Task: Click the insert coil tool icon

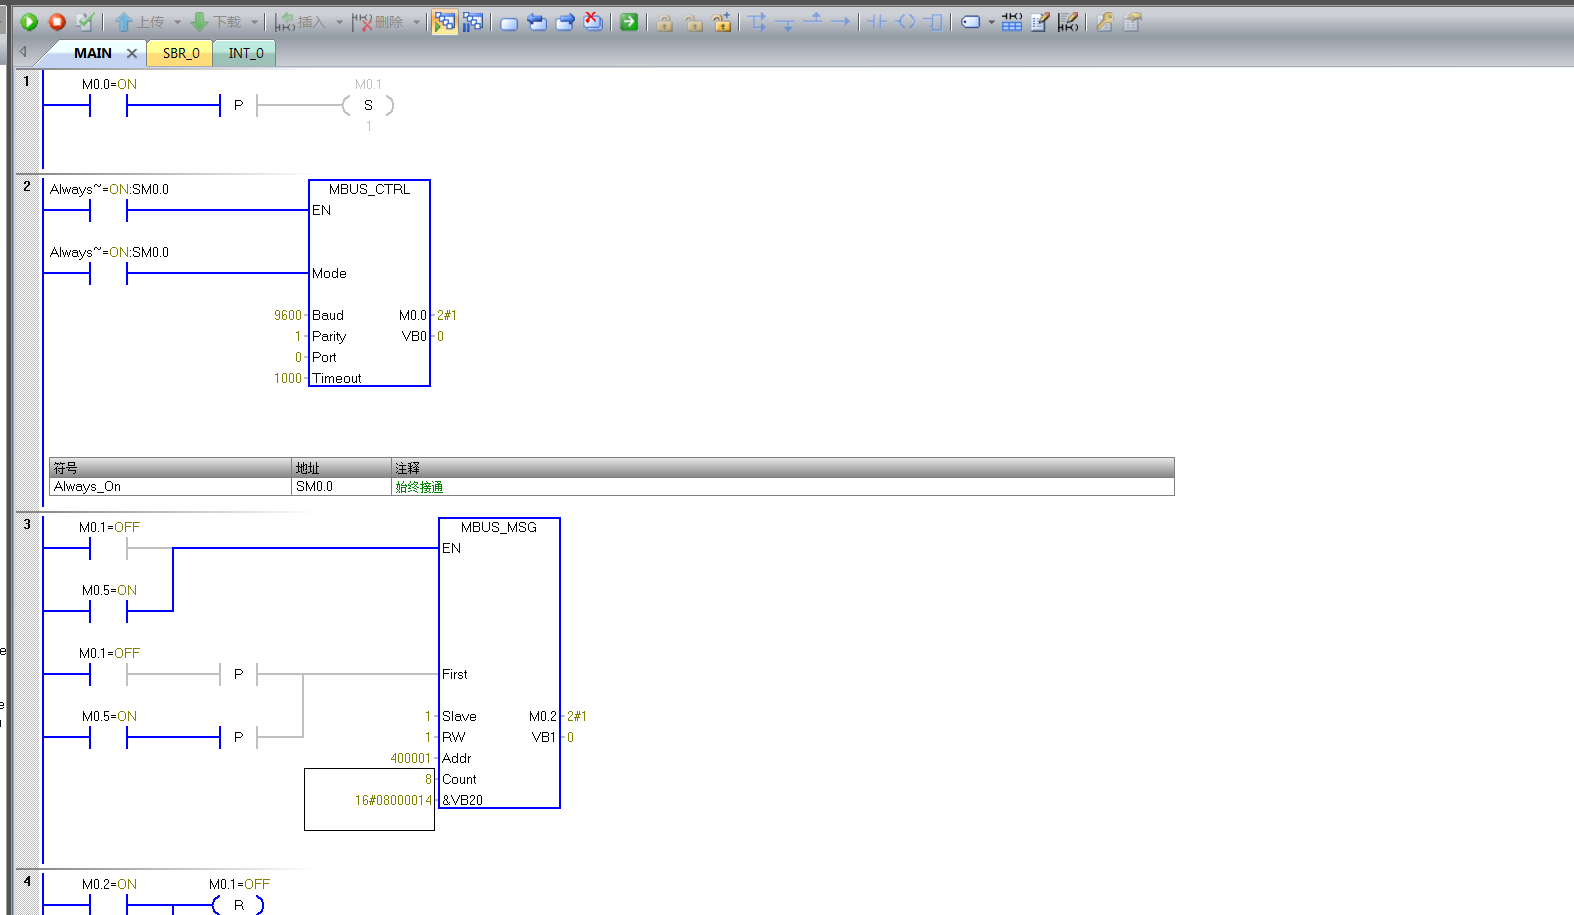Action: coord(906,21)
